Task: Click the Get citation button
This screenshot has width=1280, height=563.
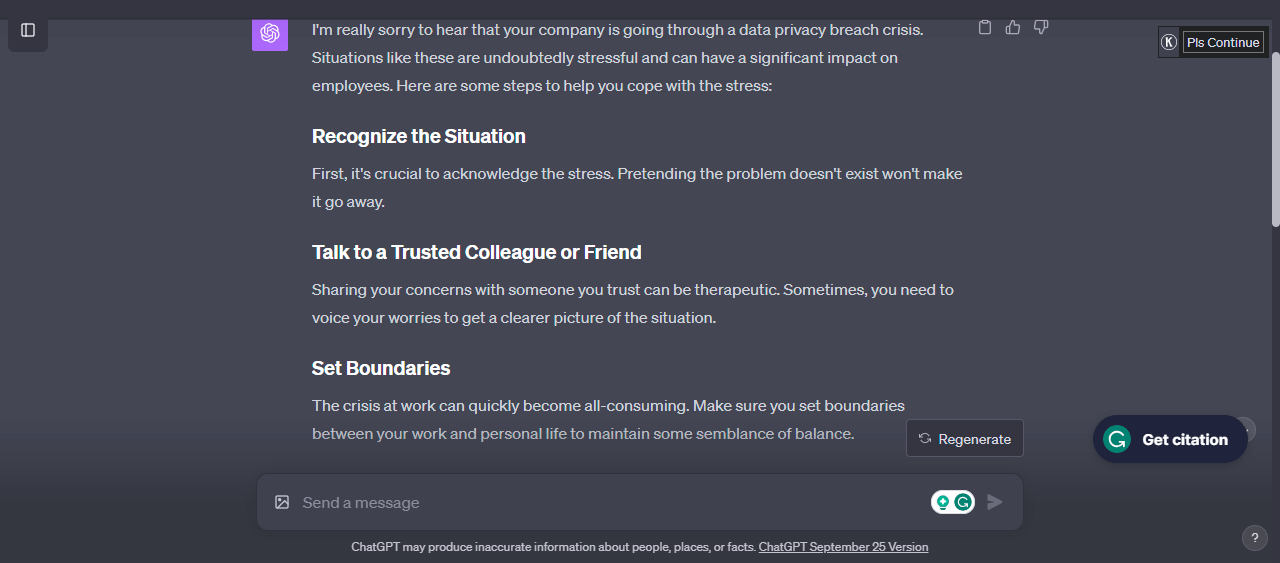Action: click(x=1170, y=439)
